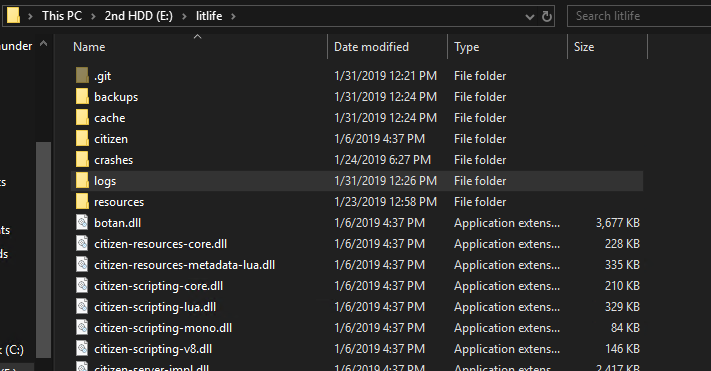Navigate to 2nd HDD (E:) breadcrumb
The image size is (711, 371).
click(139, 16)
